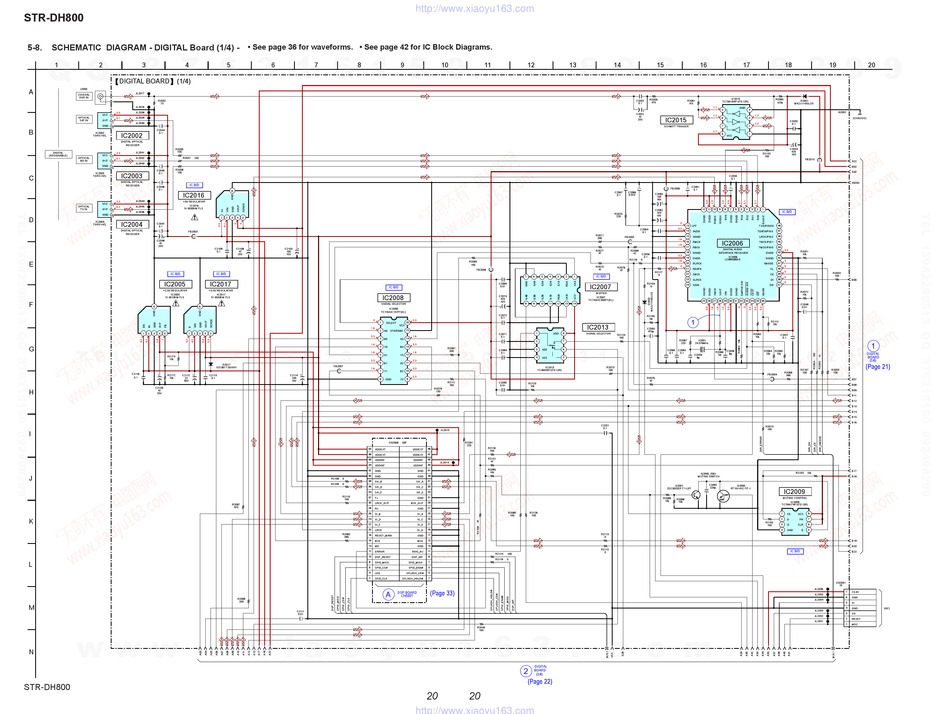Click the IC2016 label
950x714 pixels.
pyautogui.click(x=194, y=195)
